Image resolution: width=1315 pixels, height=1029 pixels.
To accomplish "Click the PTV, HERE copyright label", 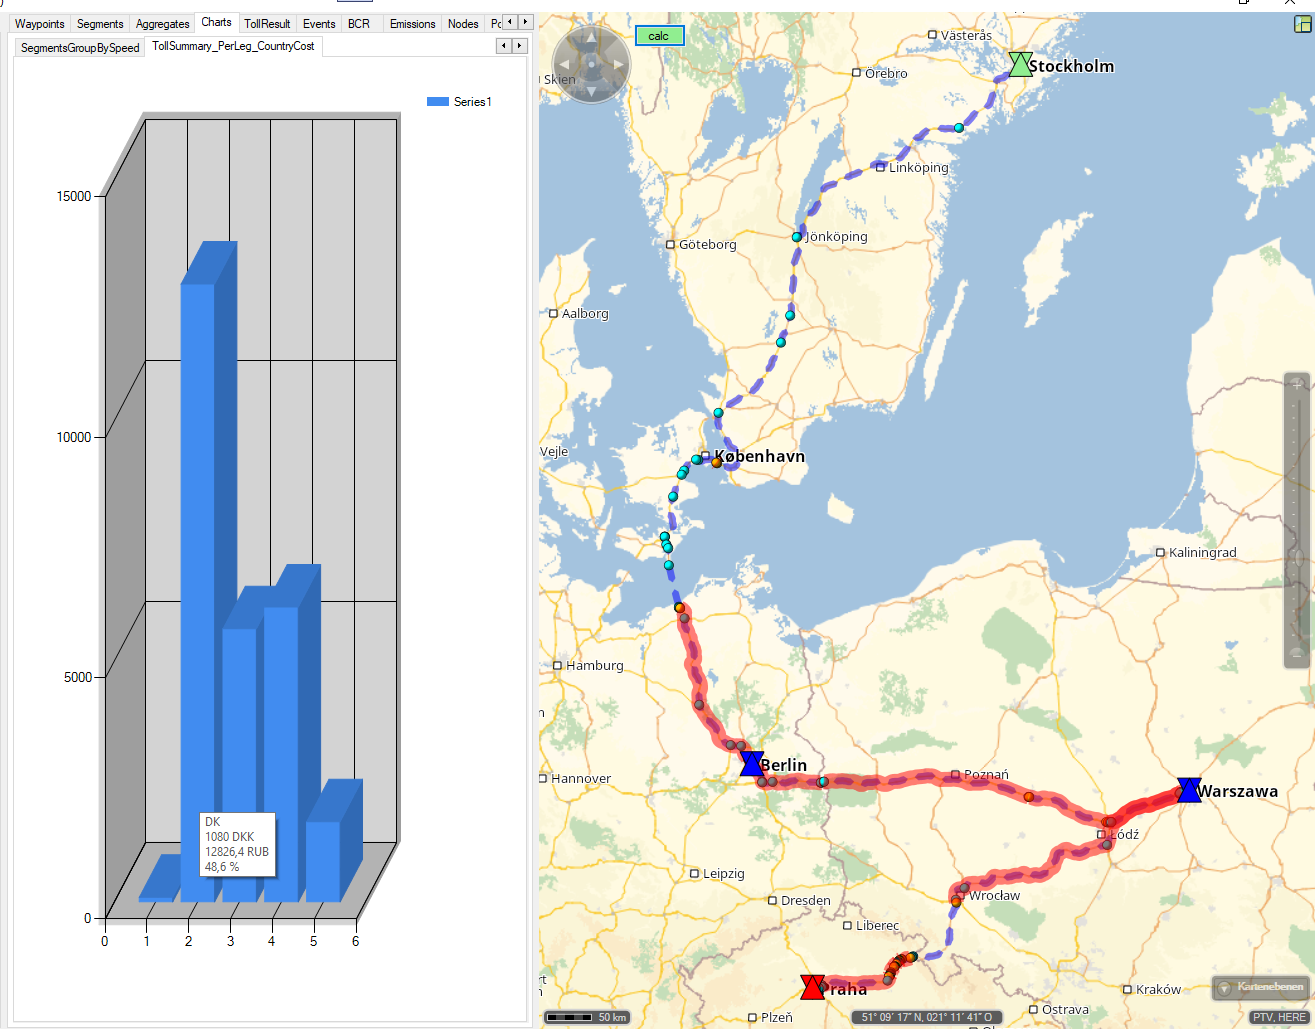I will (x=1279, y=1017).
